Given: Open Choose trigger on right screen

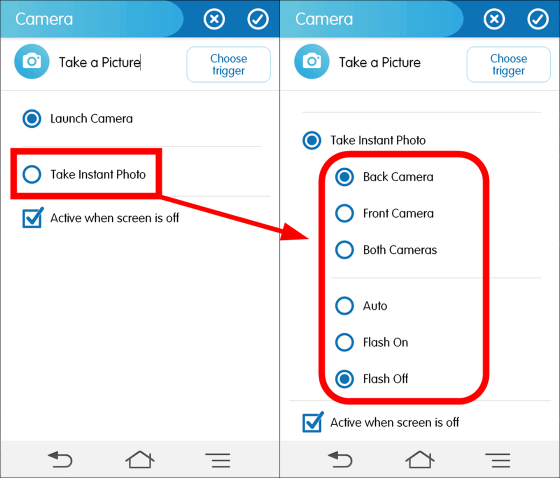Looking at the screenshot, I should pos(509,64).
